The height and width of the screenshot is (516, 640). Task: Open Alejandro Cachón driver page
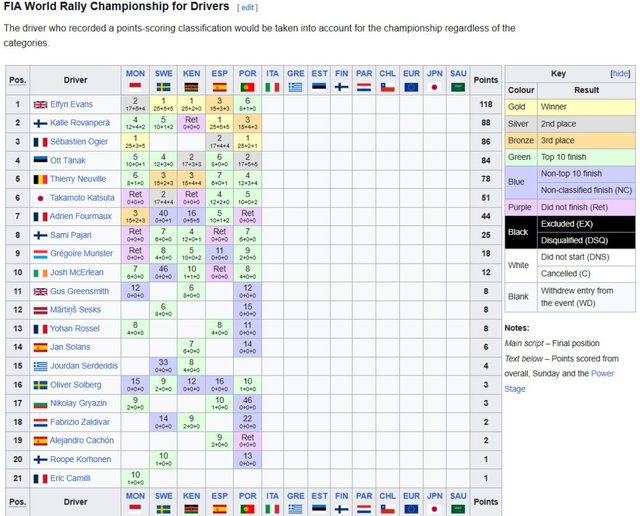(x=82, y=440)
